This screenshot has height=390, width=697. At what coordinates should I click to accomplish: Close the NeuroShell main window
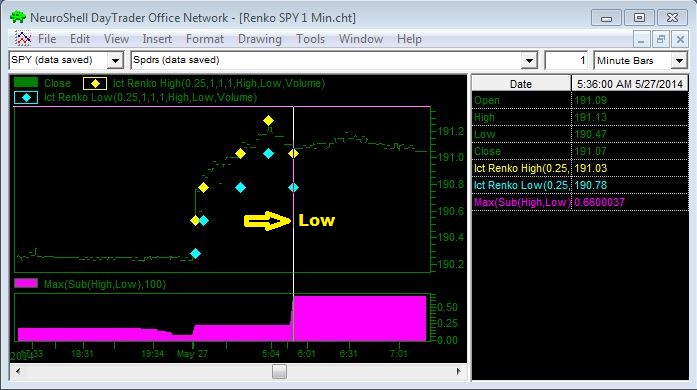673,18
